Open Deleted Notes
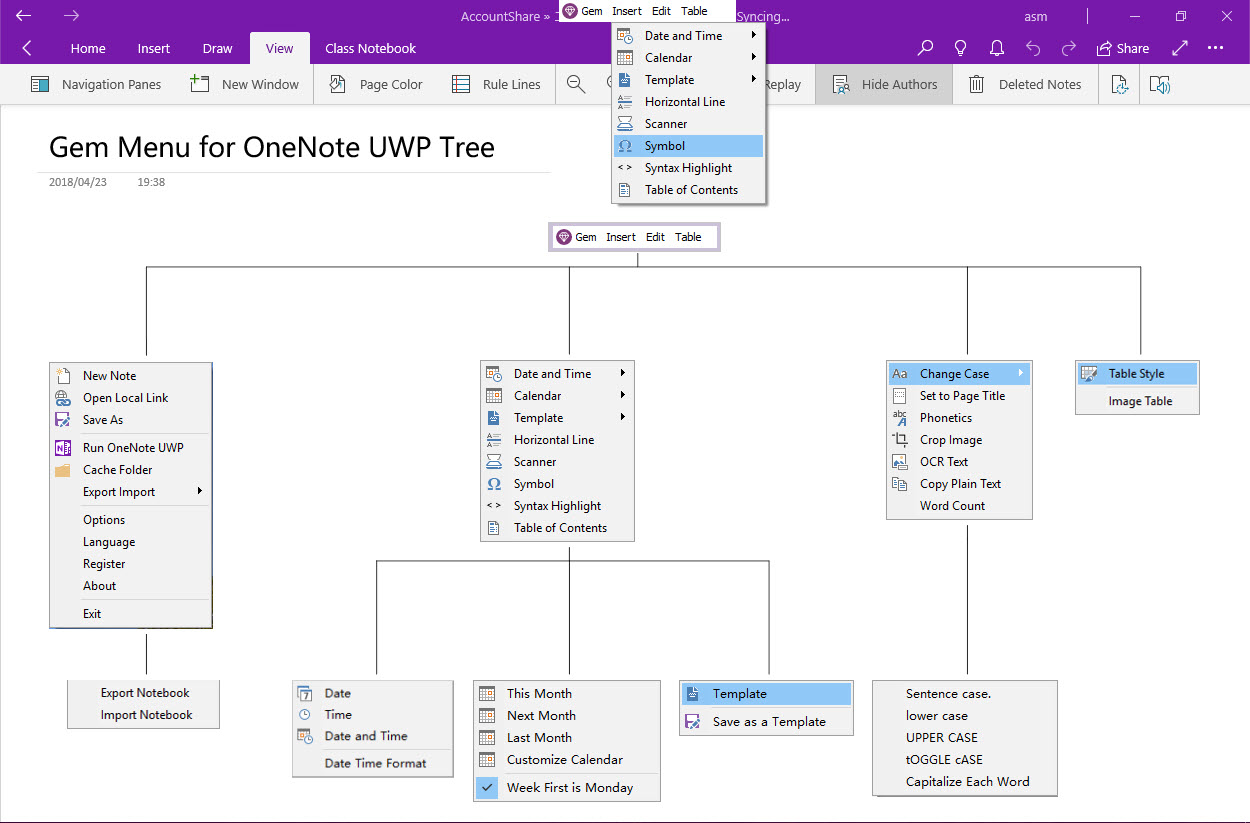The width and height of the screenshot is (1250, 823). pyautogui.click(x=1025, y=84)
